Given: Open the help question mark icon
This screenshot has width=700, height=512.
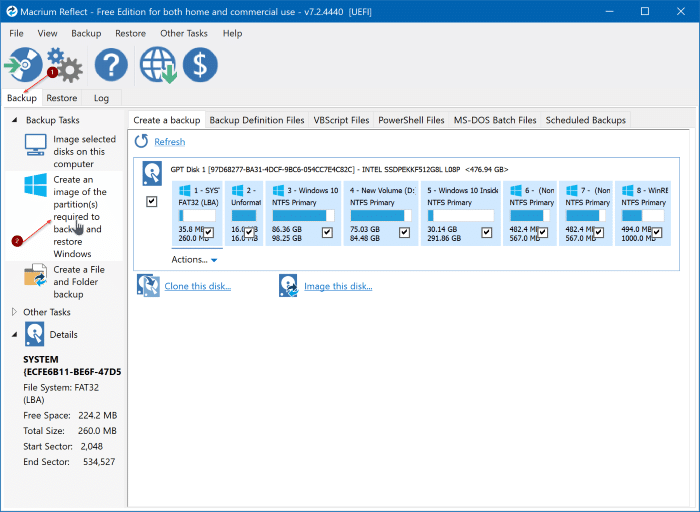Looking at the screenshot, I should [x=111, y=65].
